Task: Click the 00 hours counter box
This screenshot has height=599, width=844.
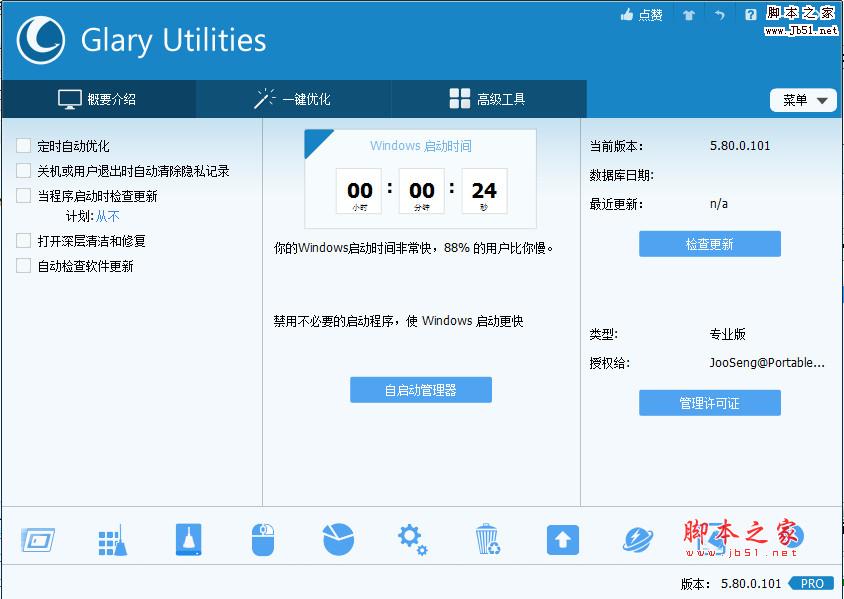Action: point(359,191)
